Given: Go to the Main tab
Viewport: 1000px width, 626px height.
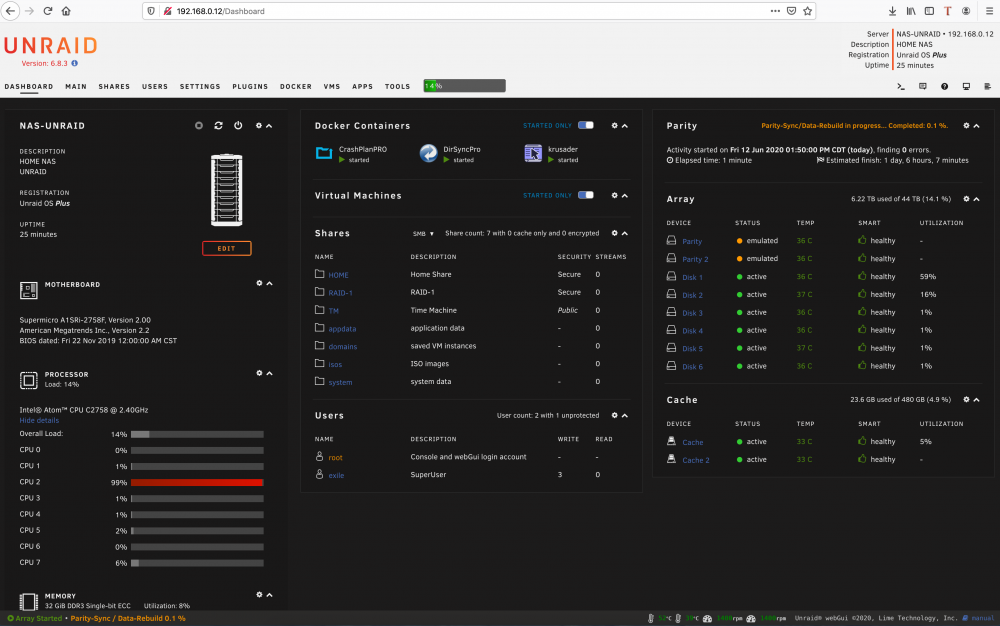Looking at the screenshot, I should click(x=76, y=87).
